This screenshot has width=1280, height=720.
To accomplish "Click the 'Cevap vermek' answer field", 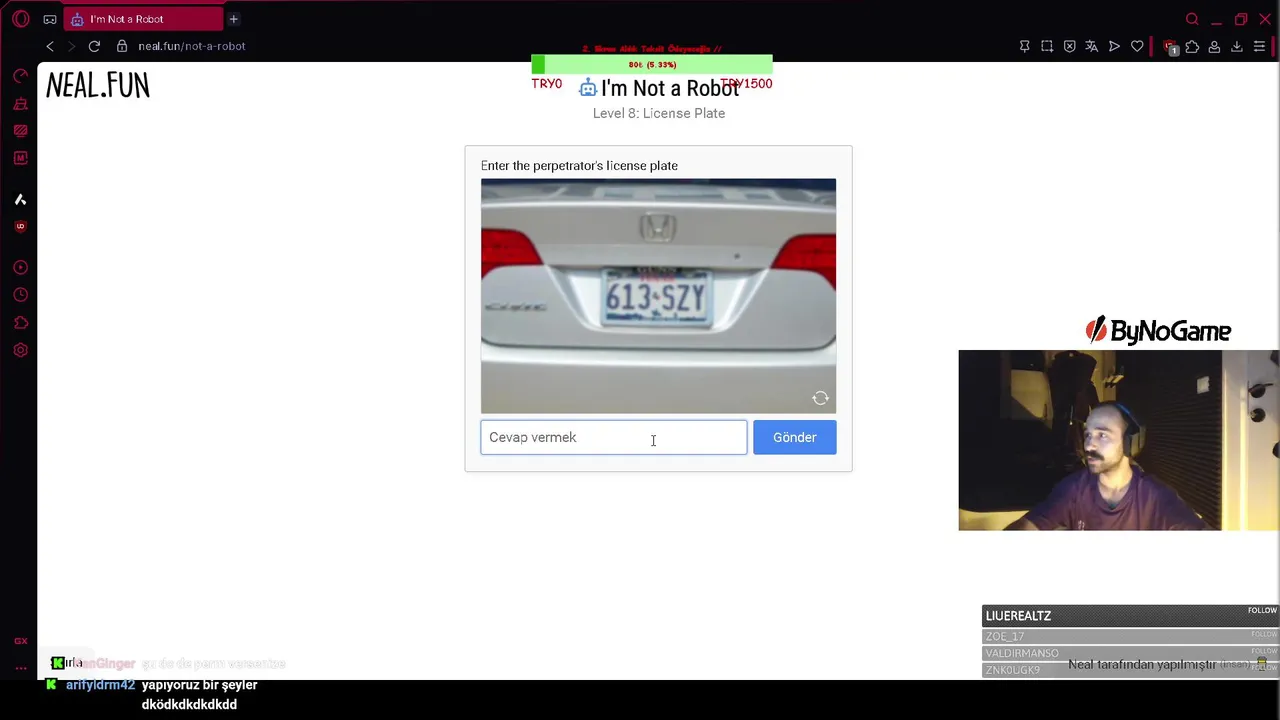I will 614,437.
